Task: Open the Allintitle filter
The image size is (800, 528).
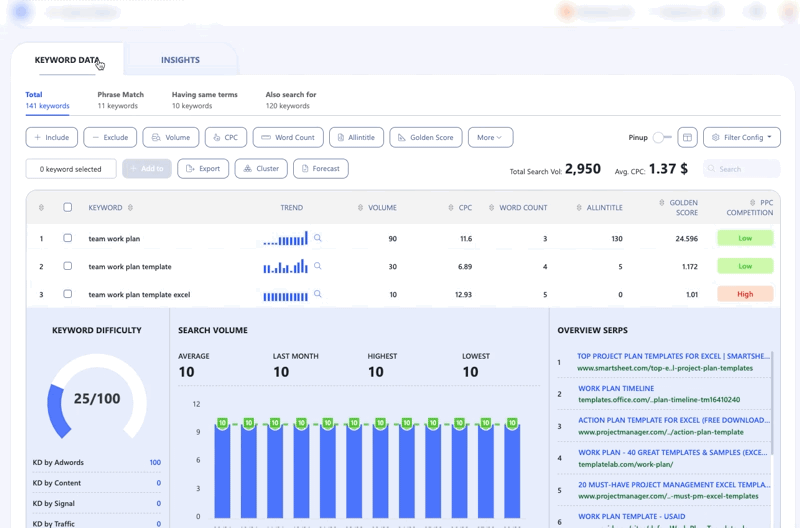Action: (x=356, y=137)
